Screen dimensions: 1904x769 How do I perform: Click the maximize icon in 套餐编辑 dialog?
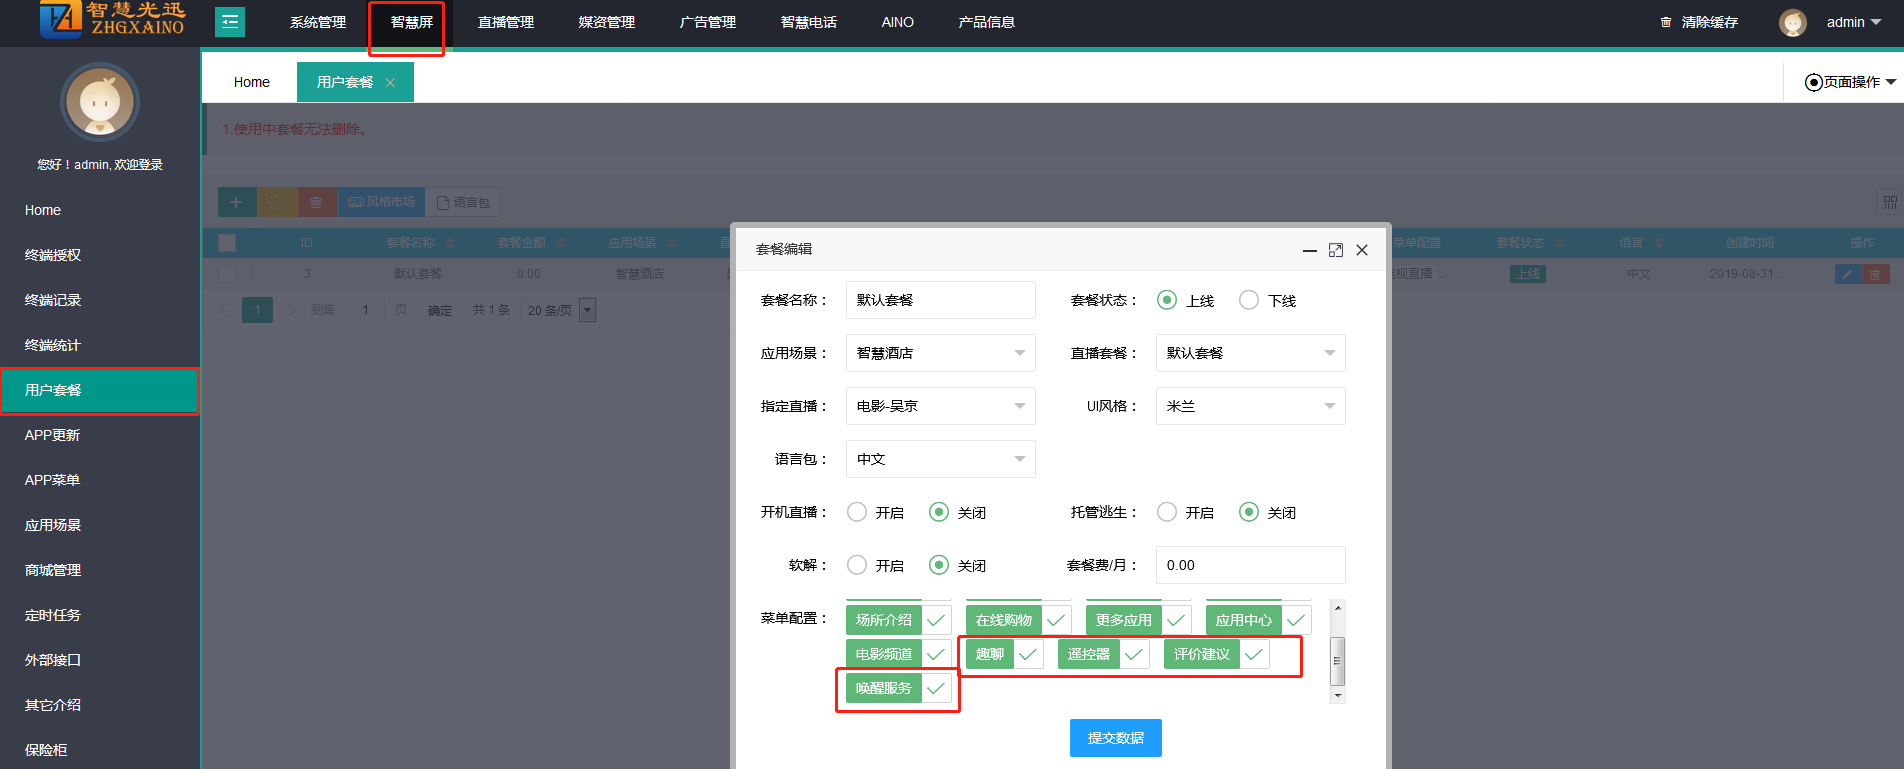click(x=1335, y=250)
